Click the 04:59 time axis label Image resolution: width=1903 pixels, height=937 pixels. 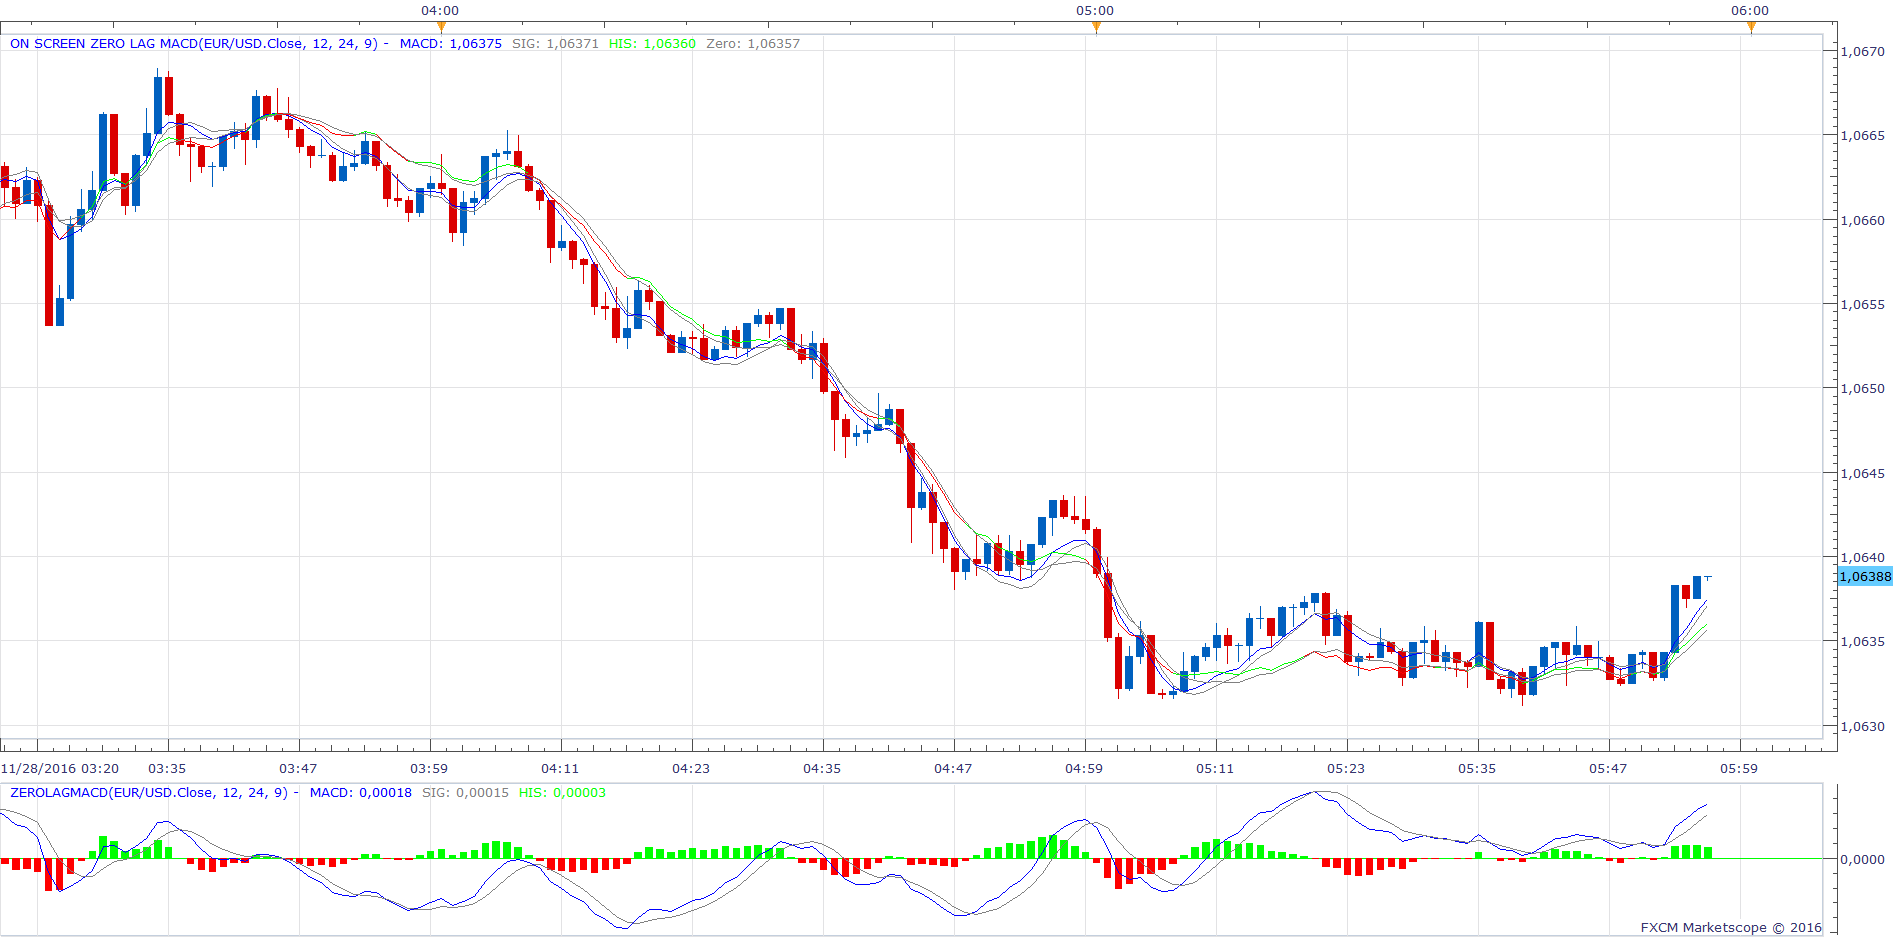pos(1084,769)
